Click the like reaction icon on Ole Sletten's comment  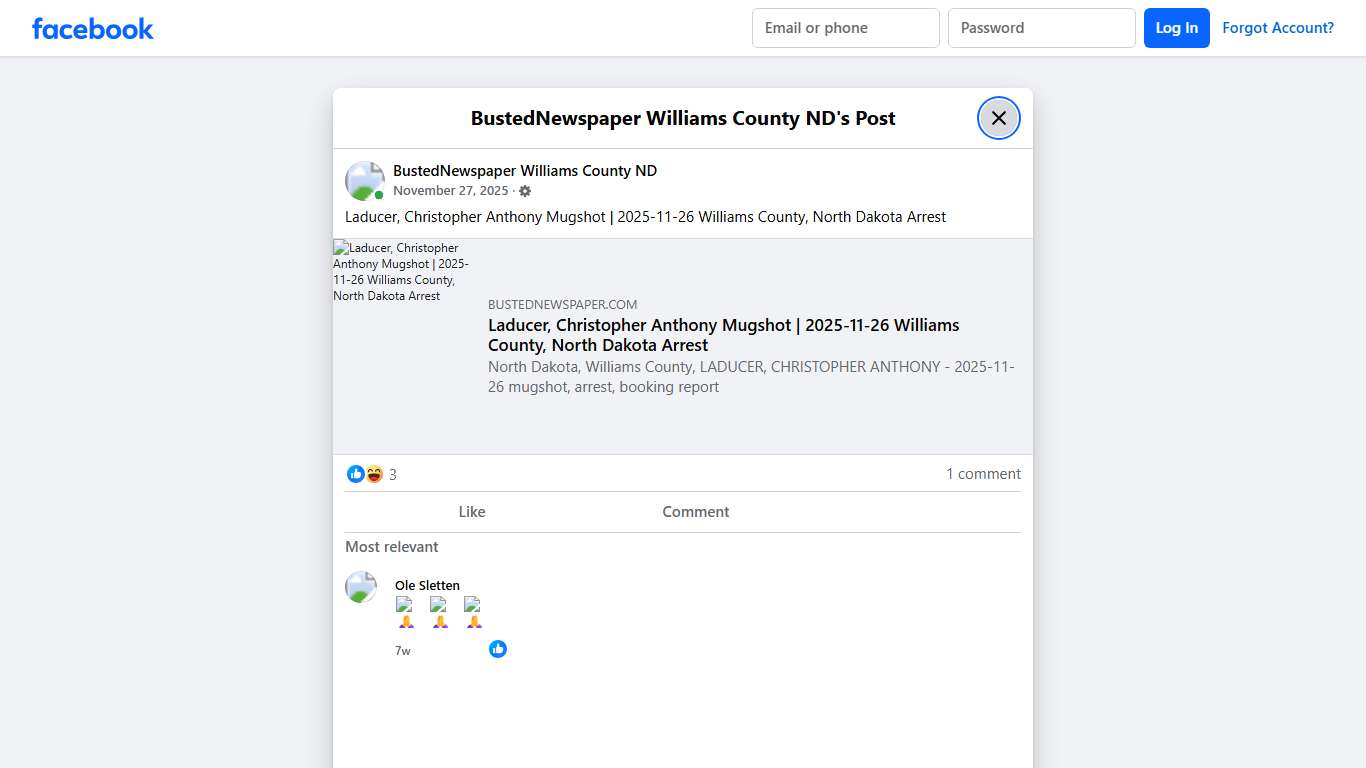[498, 649]
